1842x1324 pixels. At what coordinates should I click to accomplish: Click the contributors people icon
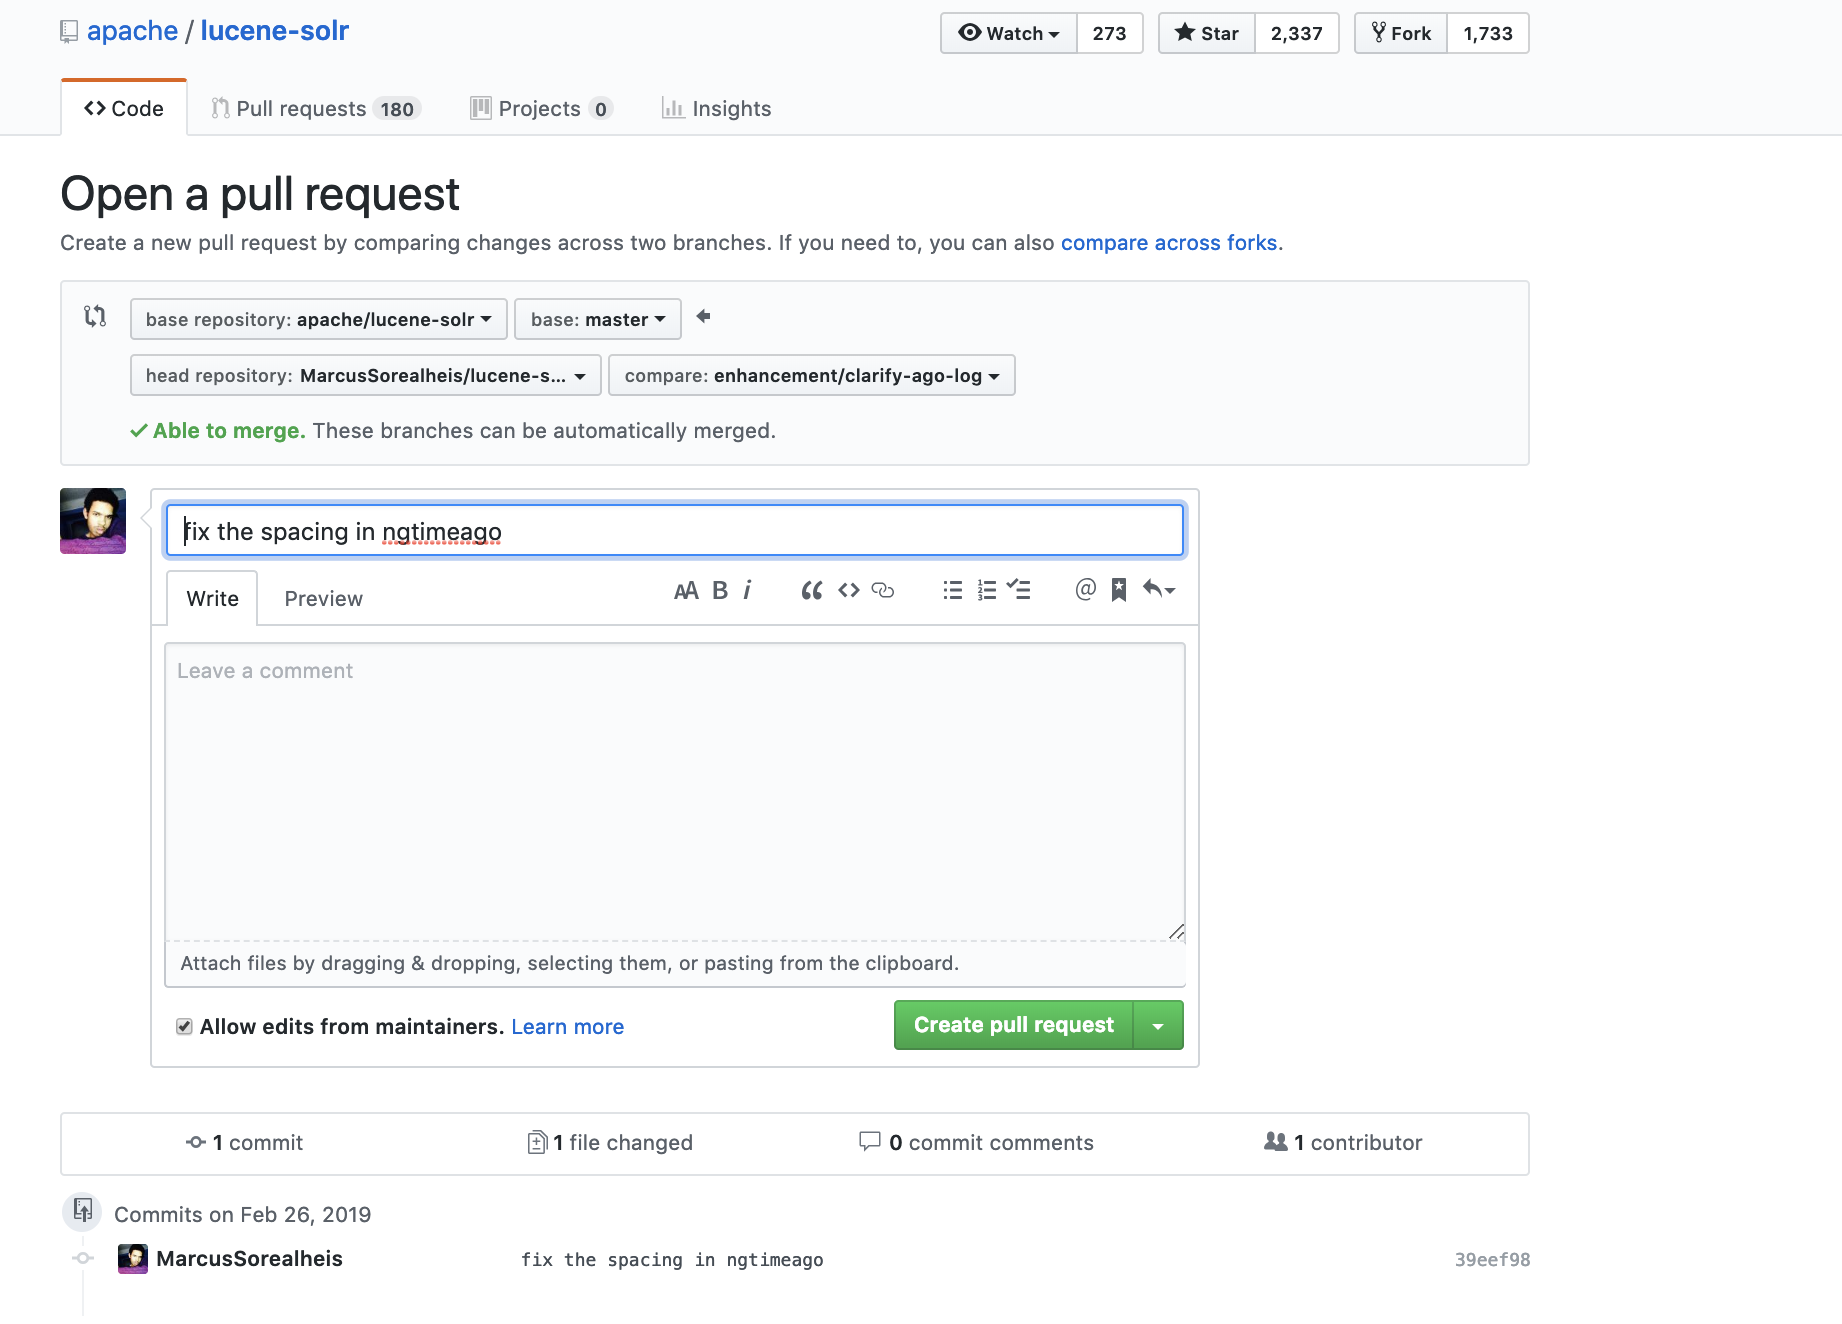[1276, 1141]
